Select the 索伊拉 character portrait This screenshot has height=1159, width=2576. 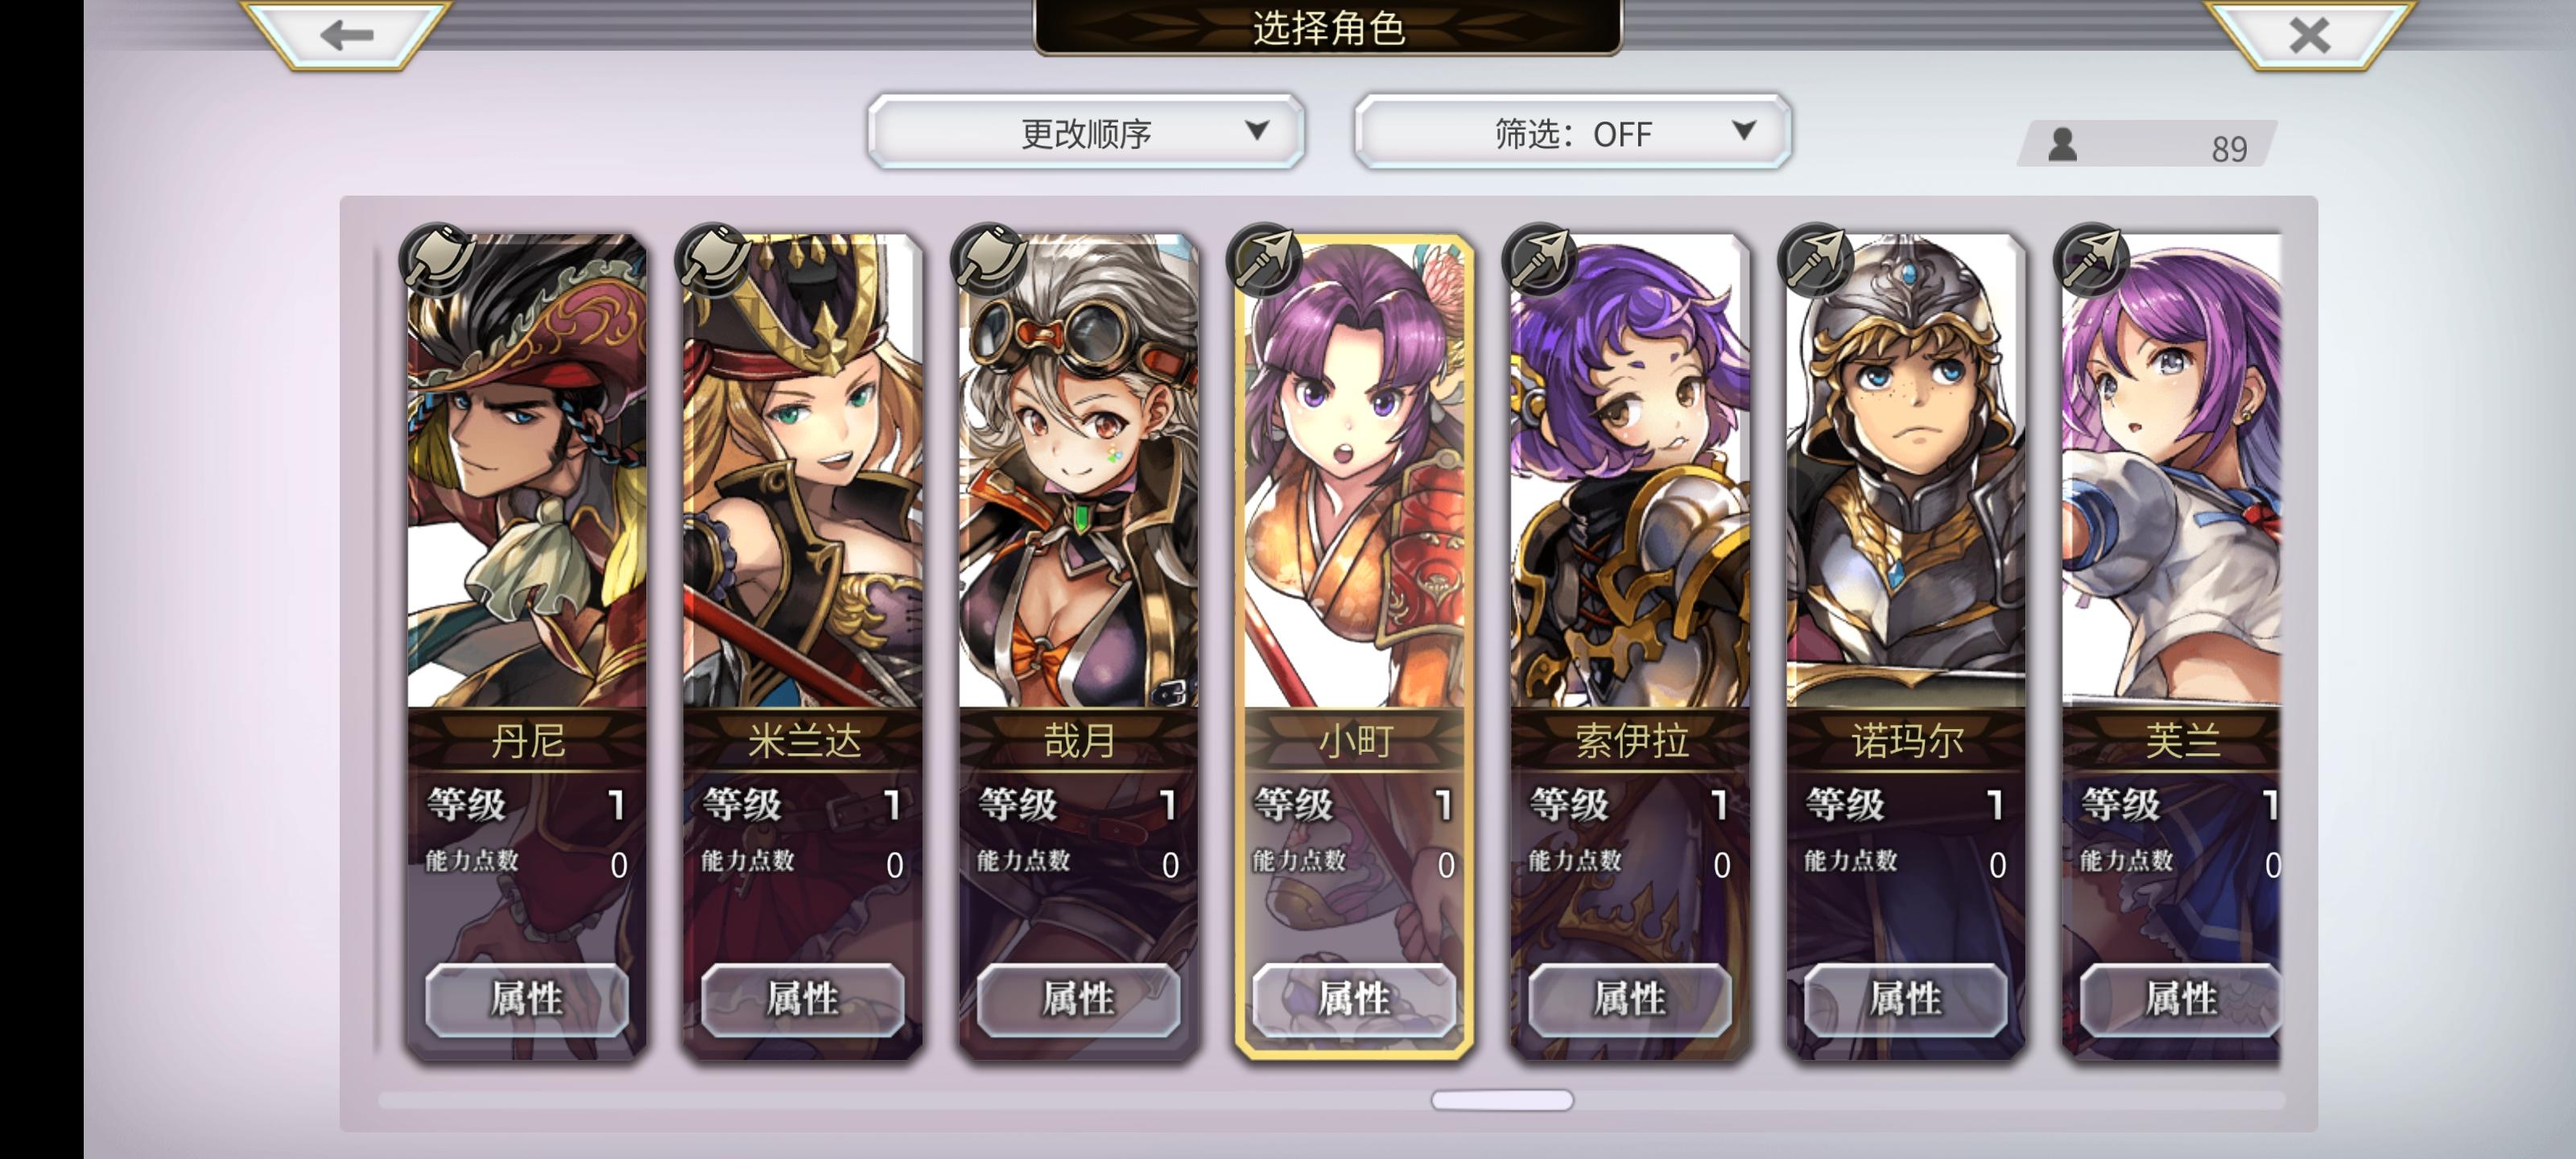click(x=1629, y=471)
